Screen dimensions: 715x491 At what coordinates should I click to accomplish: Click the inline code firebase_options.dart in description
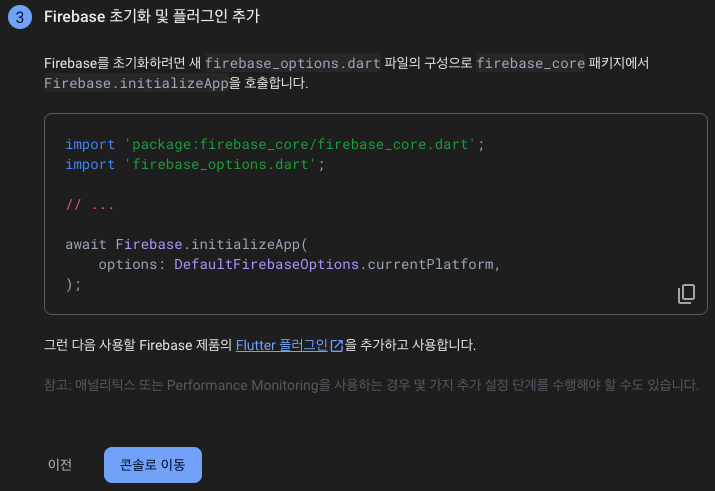tap(292, 63)
